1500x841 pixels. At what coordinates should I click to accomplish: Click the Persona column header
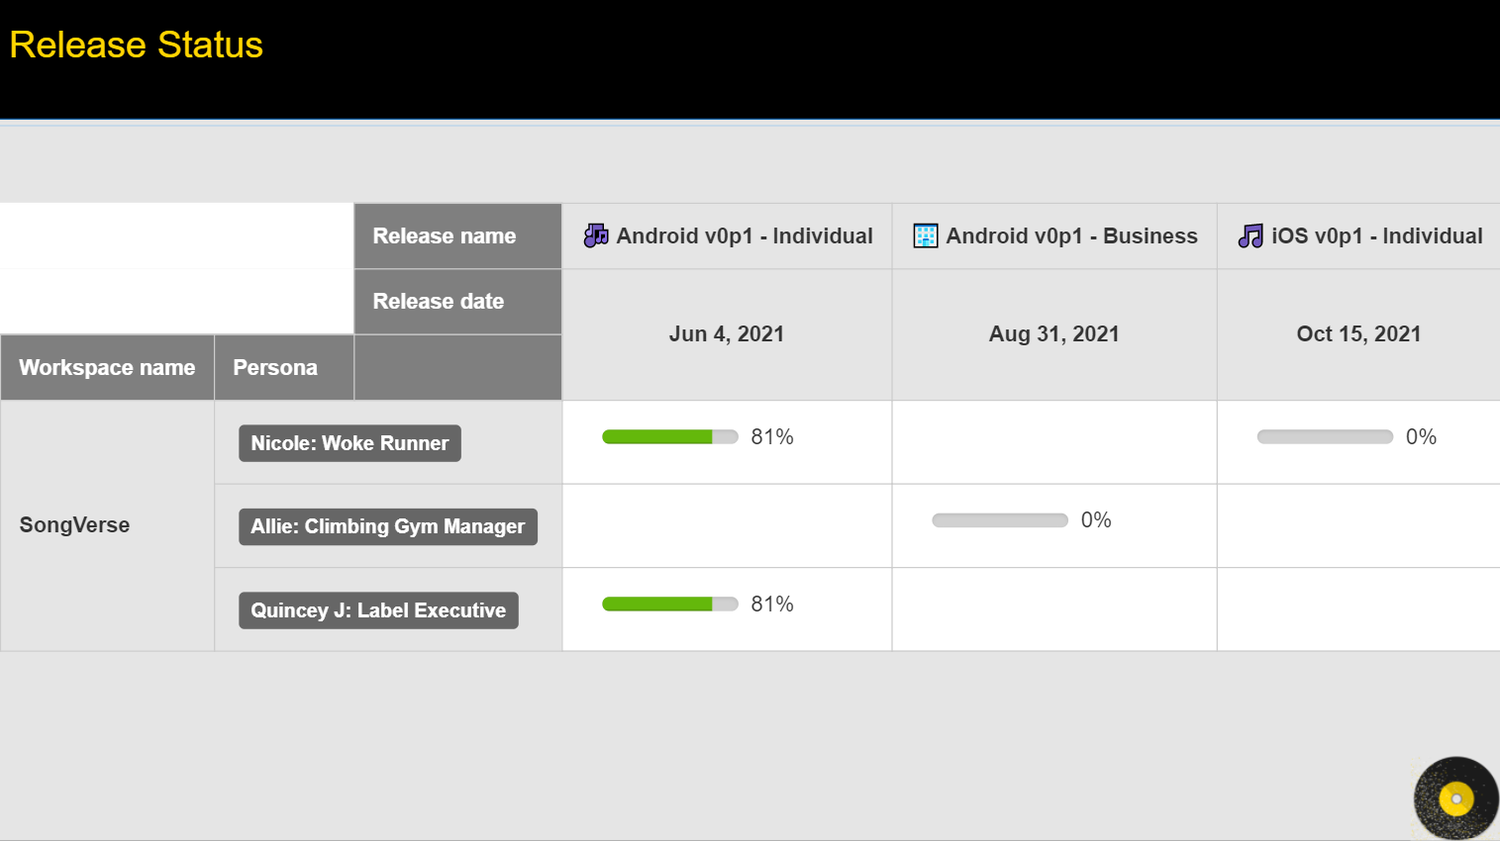coord(275,367)
